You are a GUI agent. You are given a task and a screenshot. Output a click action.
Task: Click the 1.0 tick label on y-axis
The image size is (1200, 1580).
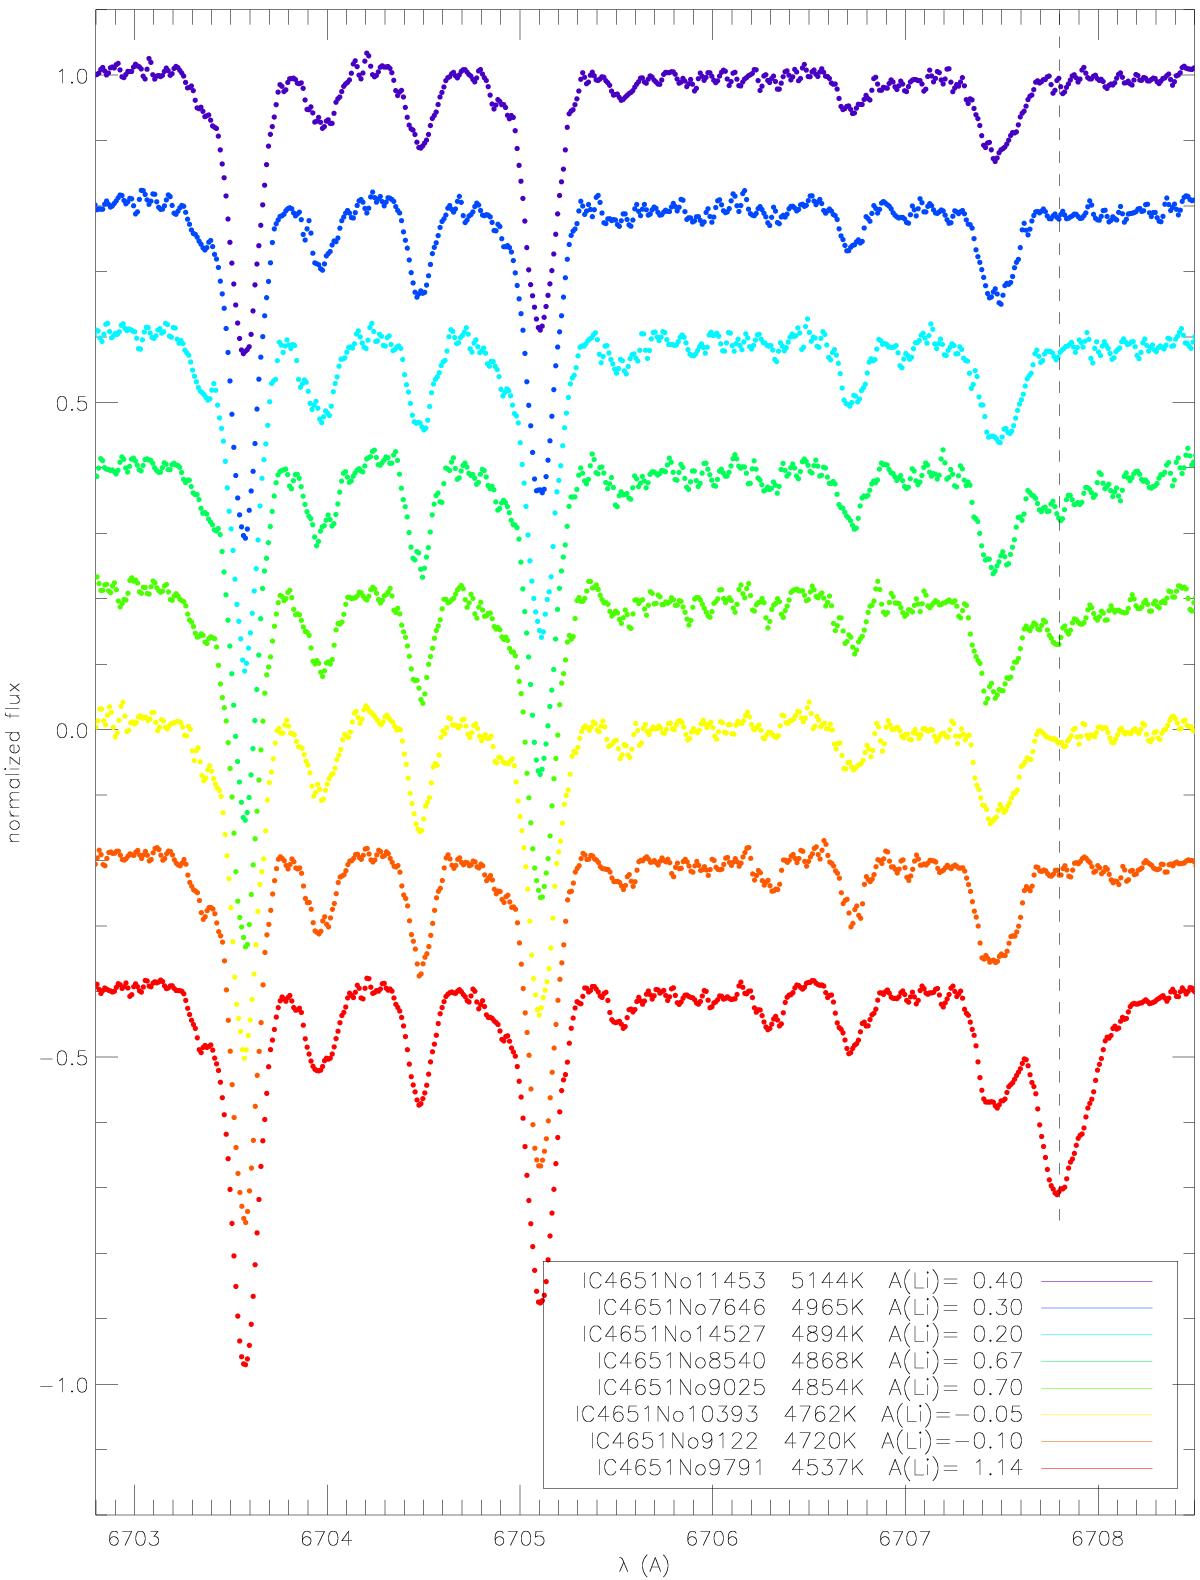(x=76, y=76)
